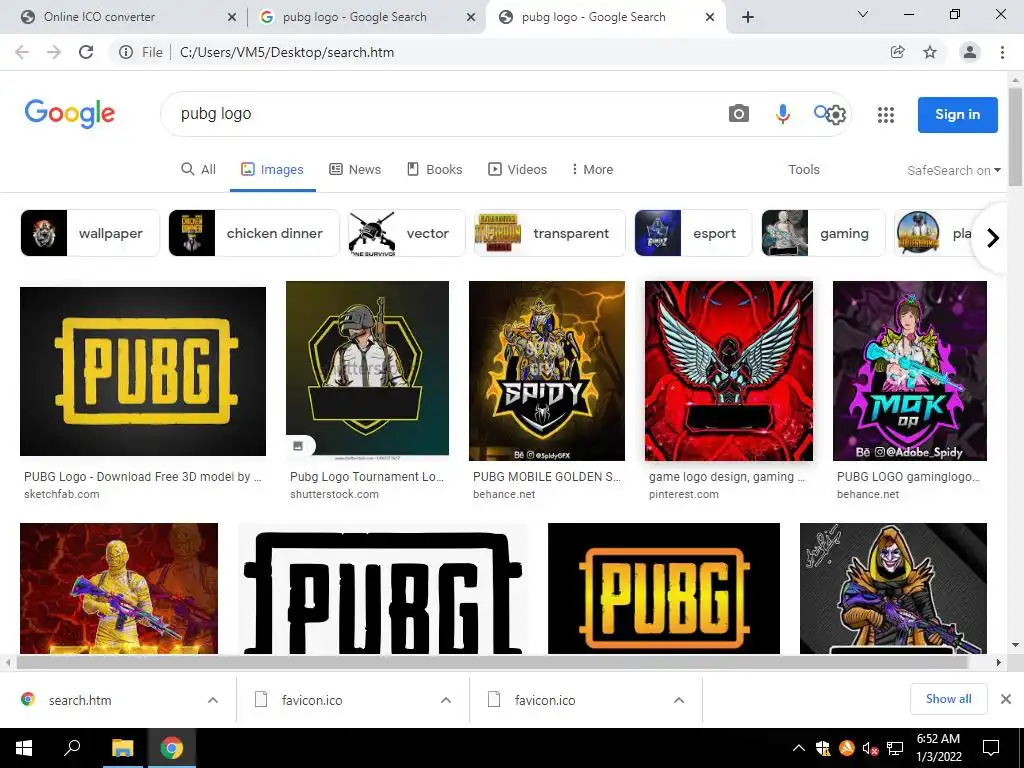Click the microphone voice search icon
Screen dimensions: 1024x768
click(782, 114)
